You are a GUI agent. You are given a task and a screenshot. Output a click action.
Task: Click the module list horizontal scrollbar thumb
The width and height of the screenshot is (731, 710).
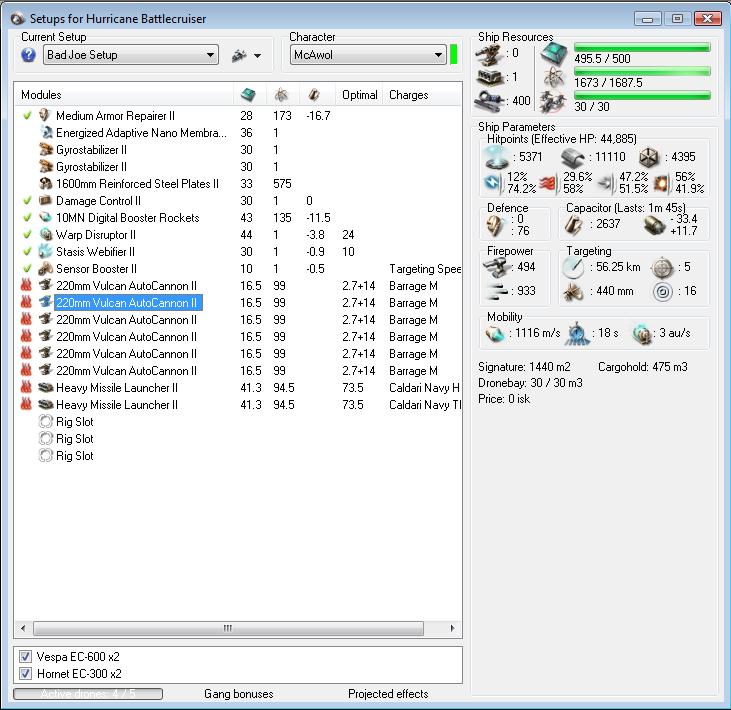pos(228,628)
